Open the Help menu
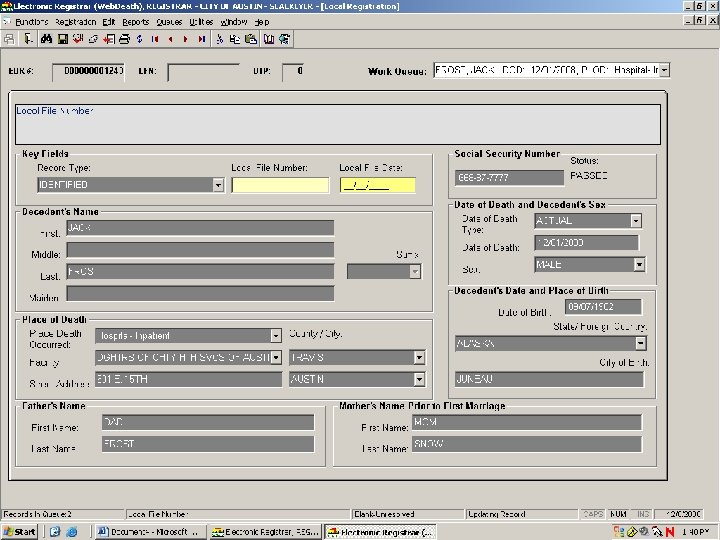This screenshot has height=540, width=720. [x=262, y=22]
